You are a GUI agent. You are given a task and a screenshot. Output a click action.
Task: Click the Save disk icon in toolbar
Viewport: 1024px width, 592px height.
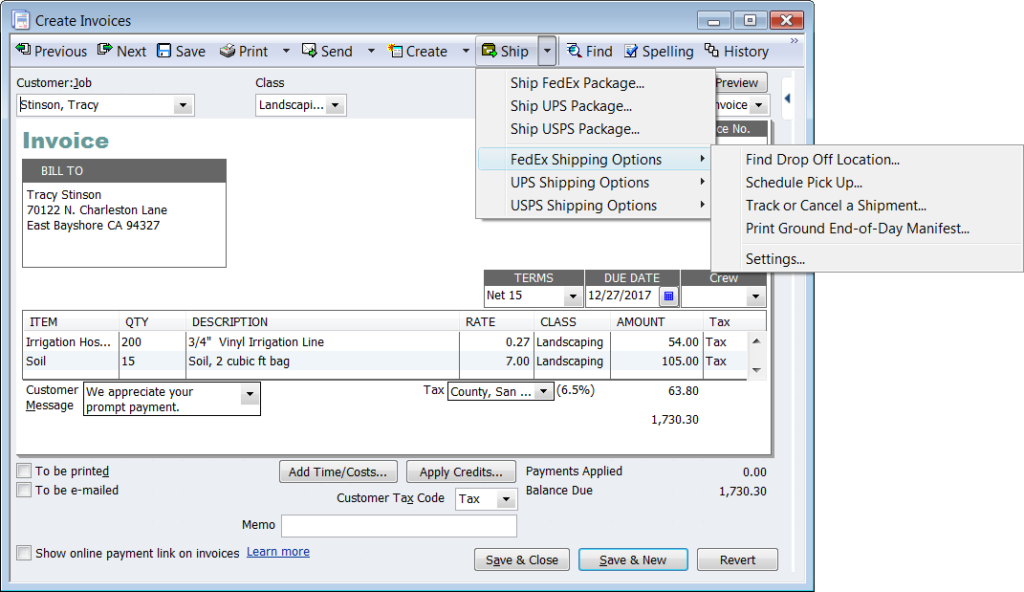coord(164,51)
